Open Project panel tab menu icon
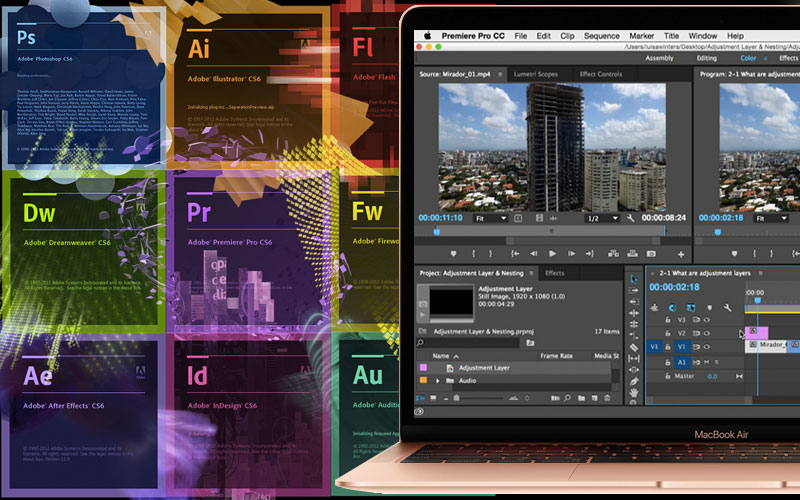Viewport: 800px width, 500px height. click(531, 273)
